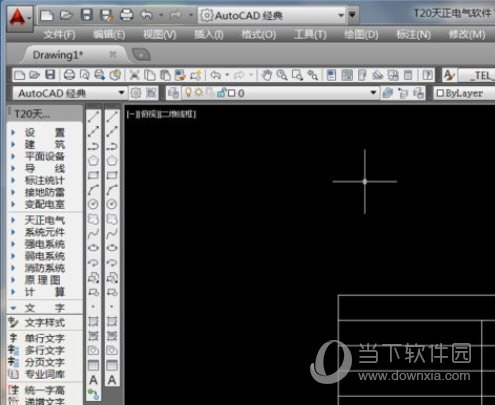495x405 pixels.
Task: Open the Layer Properties Manager icon
Action: (173, 93)
